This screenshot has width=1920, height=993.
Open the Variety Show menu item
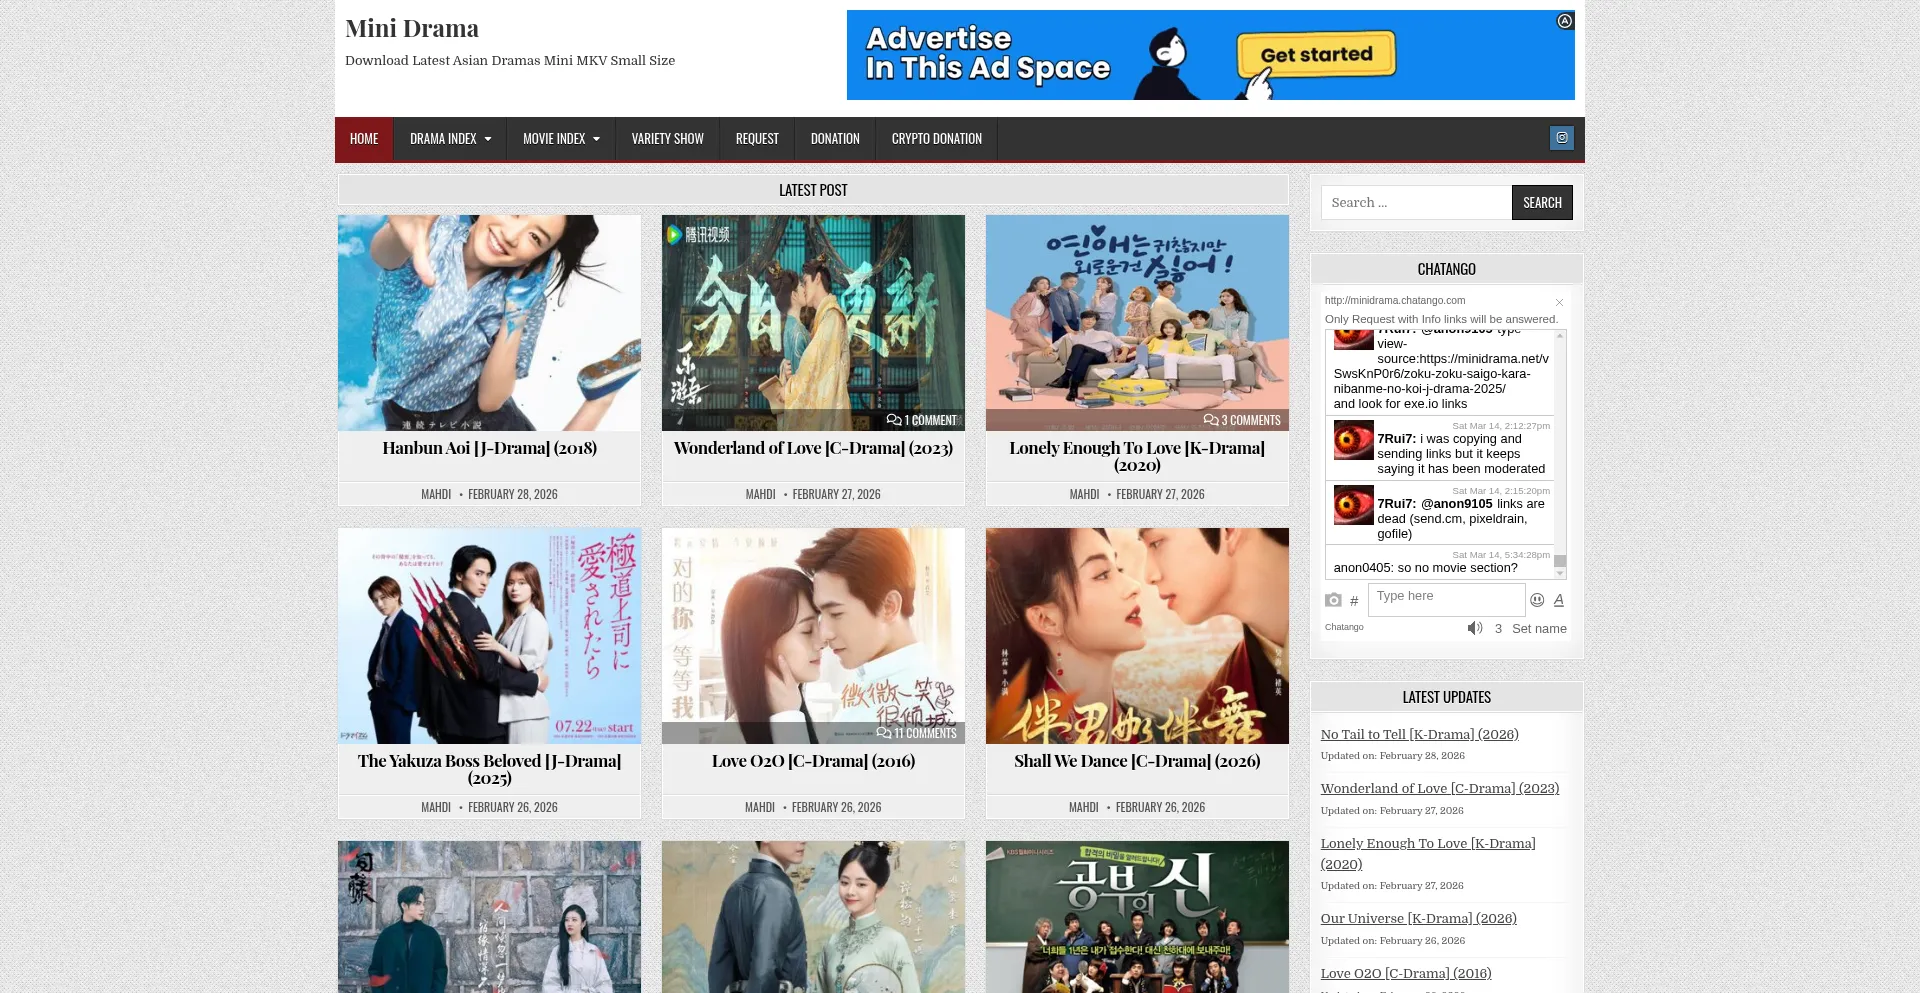coord(668,139)
